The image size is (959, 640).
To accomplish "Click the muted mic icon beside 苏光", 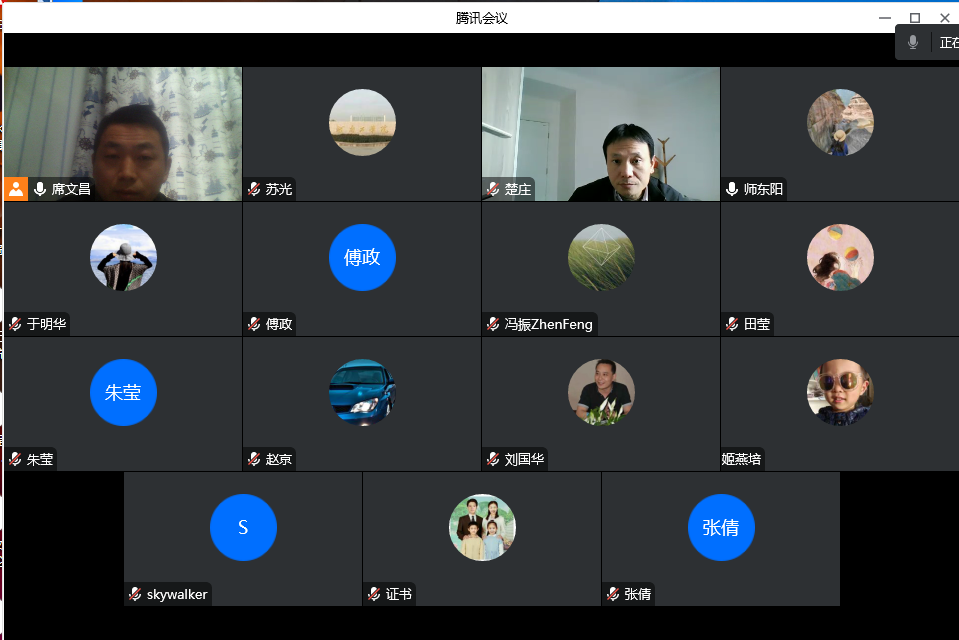I will click(x=255, y=189).
